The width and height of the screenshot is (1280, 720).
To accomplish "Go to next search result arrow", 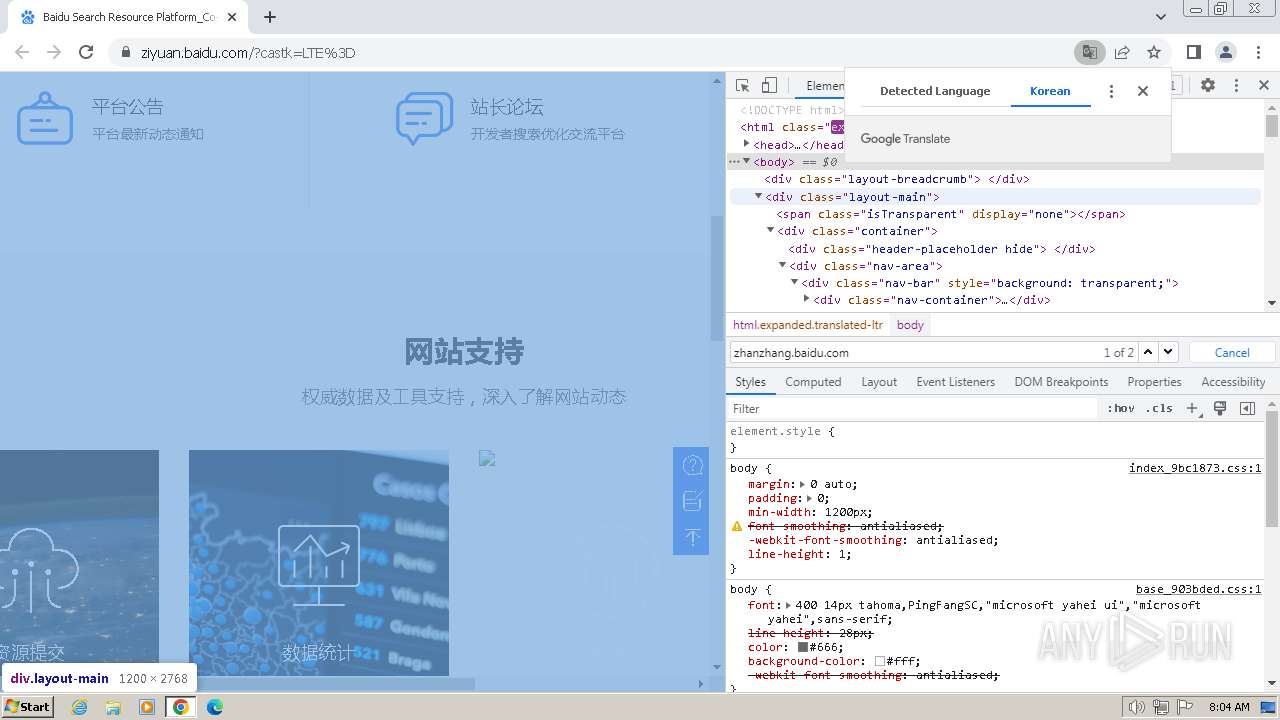I will point(1168,352).
